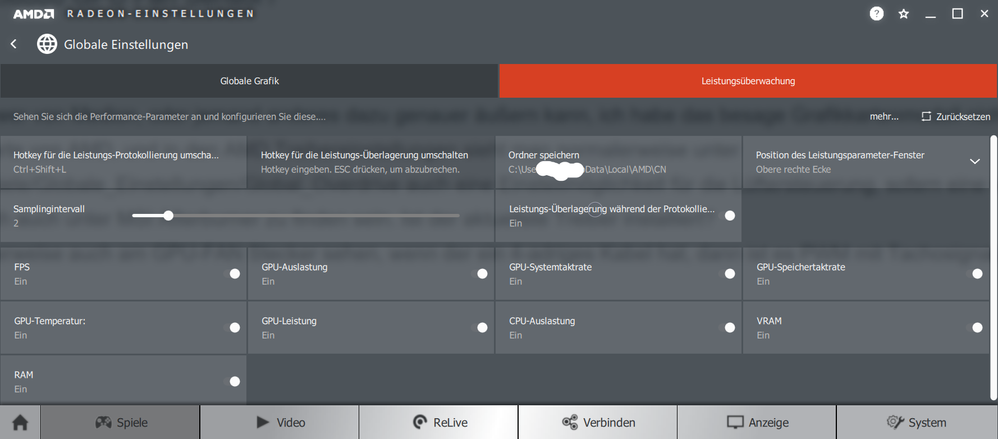This screenshot has width=998, height=439.
Task: Open the Video section
Action: [x=279, y=422]
